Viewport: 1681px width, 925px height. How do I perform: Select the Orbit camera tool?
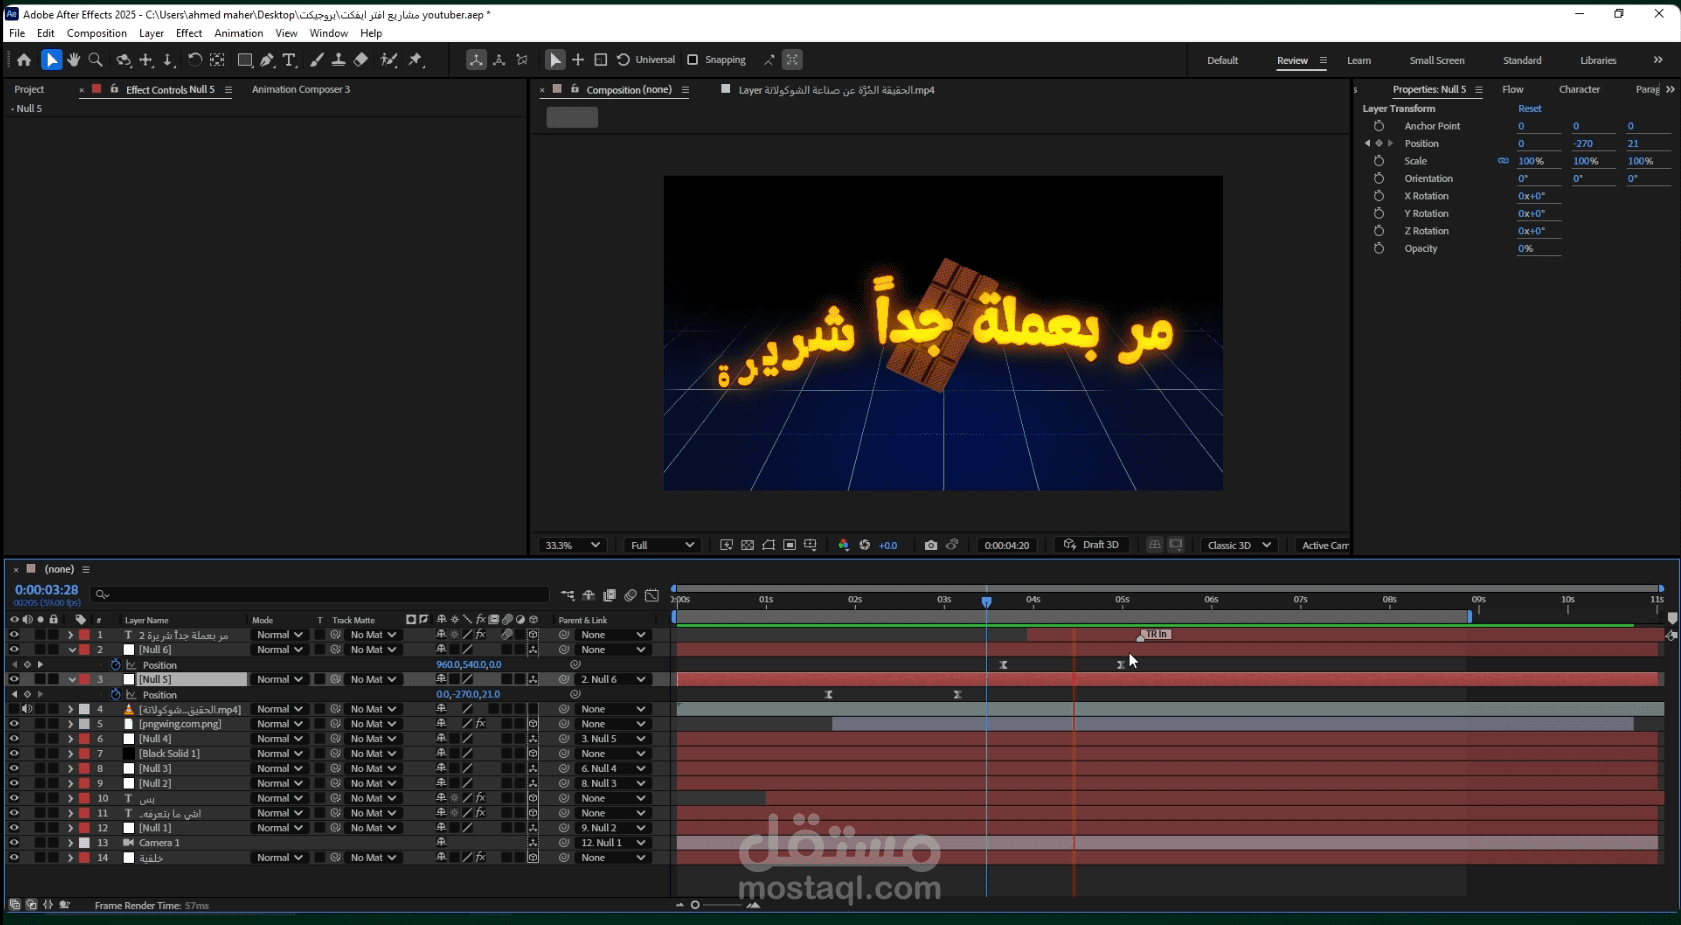(x=123, y=60)
